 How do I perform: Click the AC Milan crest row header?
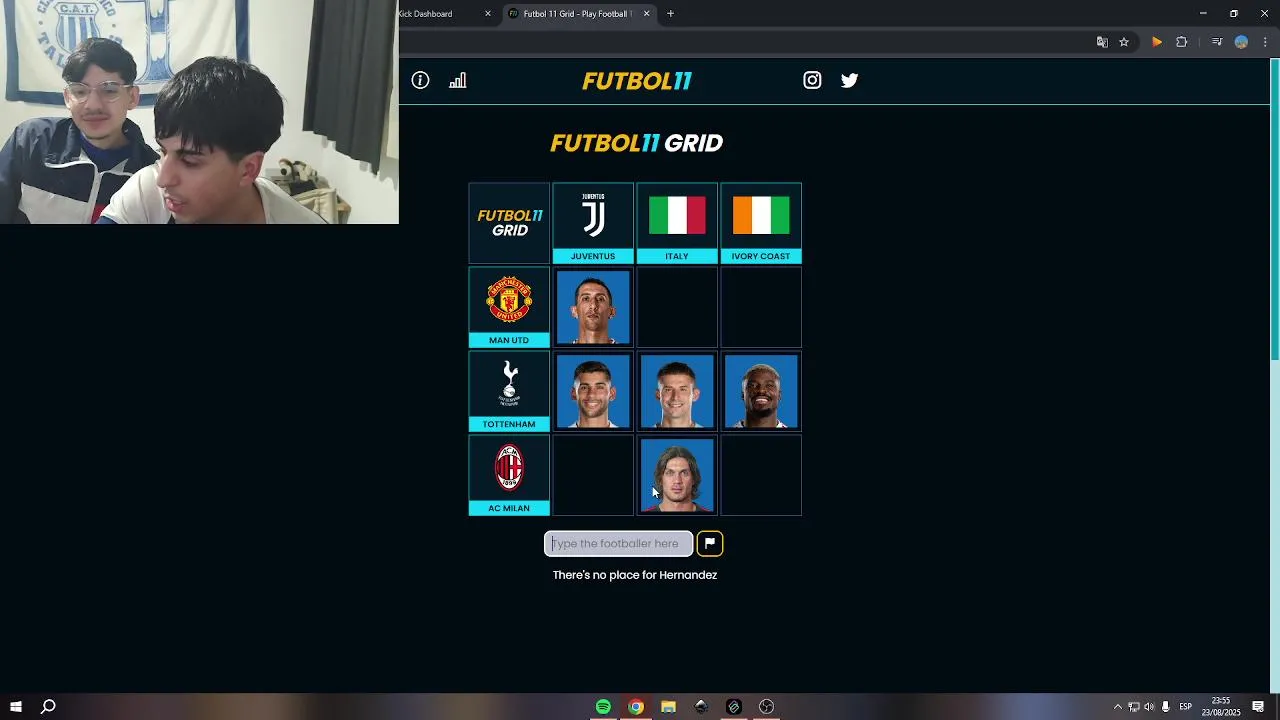click(509, 475)
